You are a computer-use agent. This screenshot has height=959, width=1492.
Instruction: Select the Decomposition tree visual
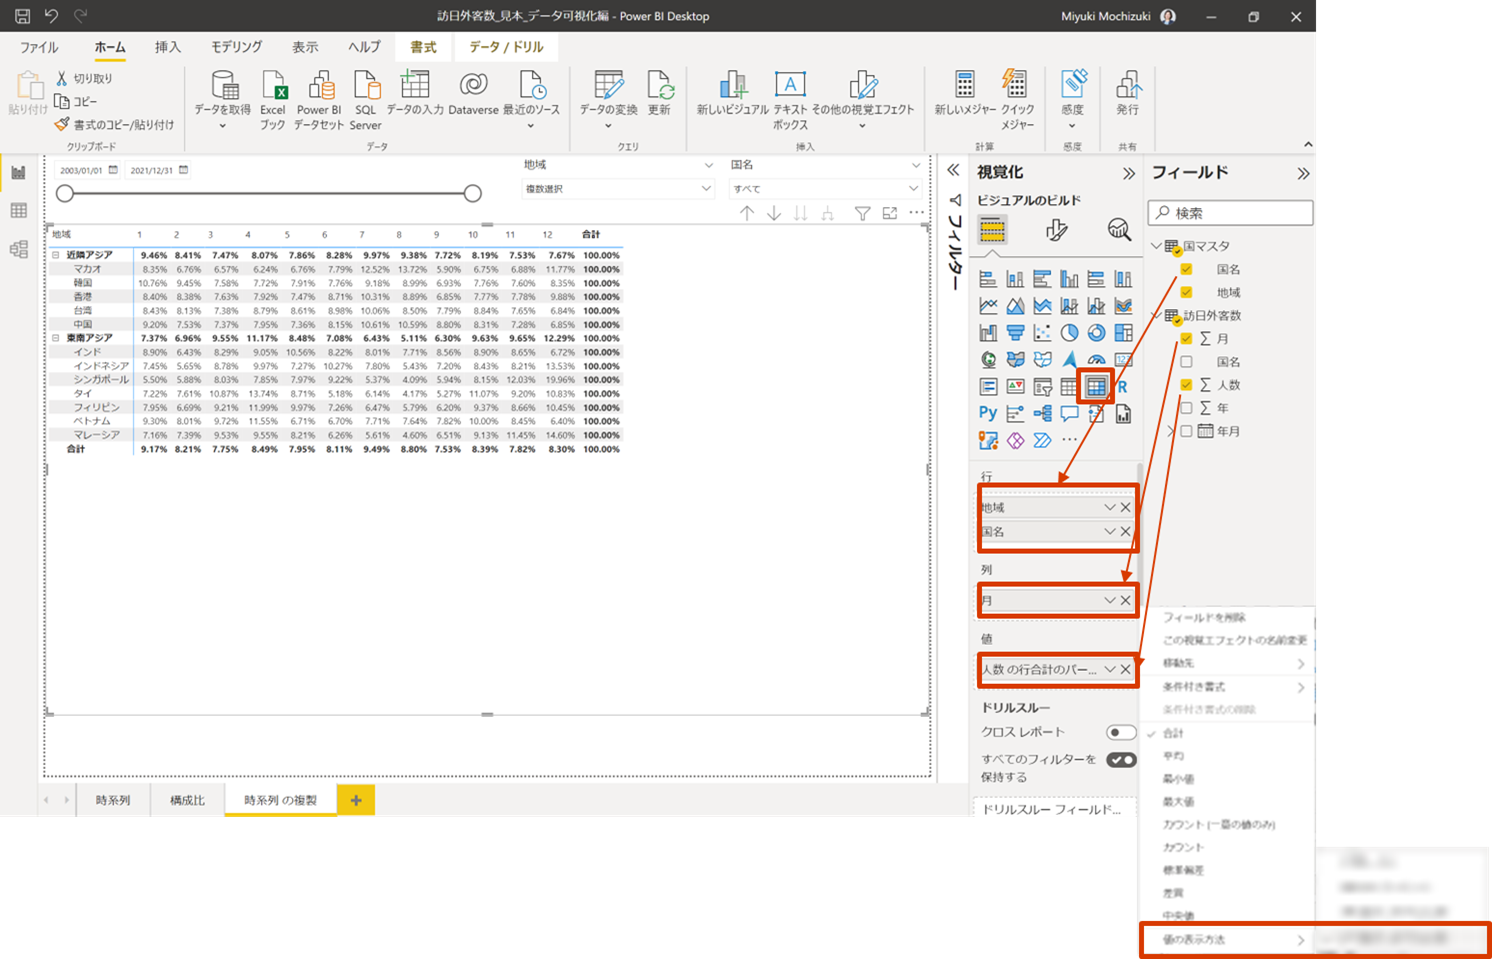[1042, 413]
